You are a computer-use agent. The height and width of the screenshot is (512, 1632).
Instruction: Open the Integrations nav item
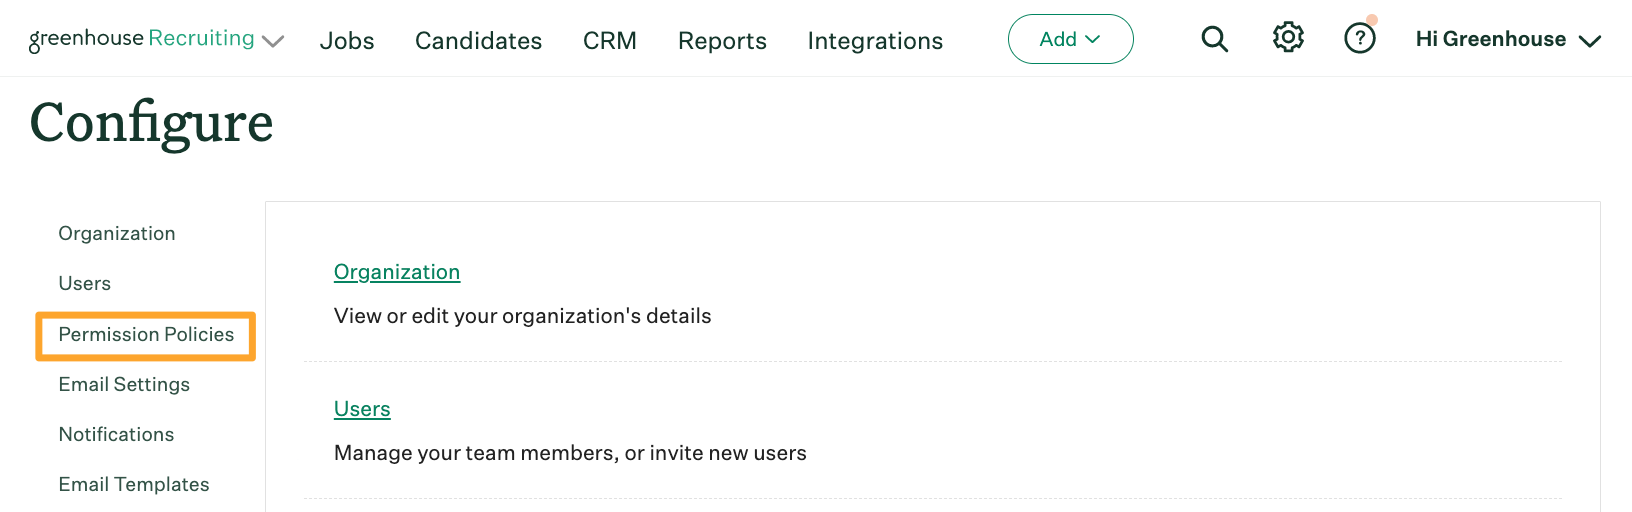click(875, 41)
